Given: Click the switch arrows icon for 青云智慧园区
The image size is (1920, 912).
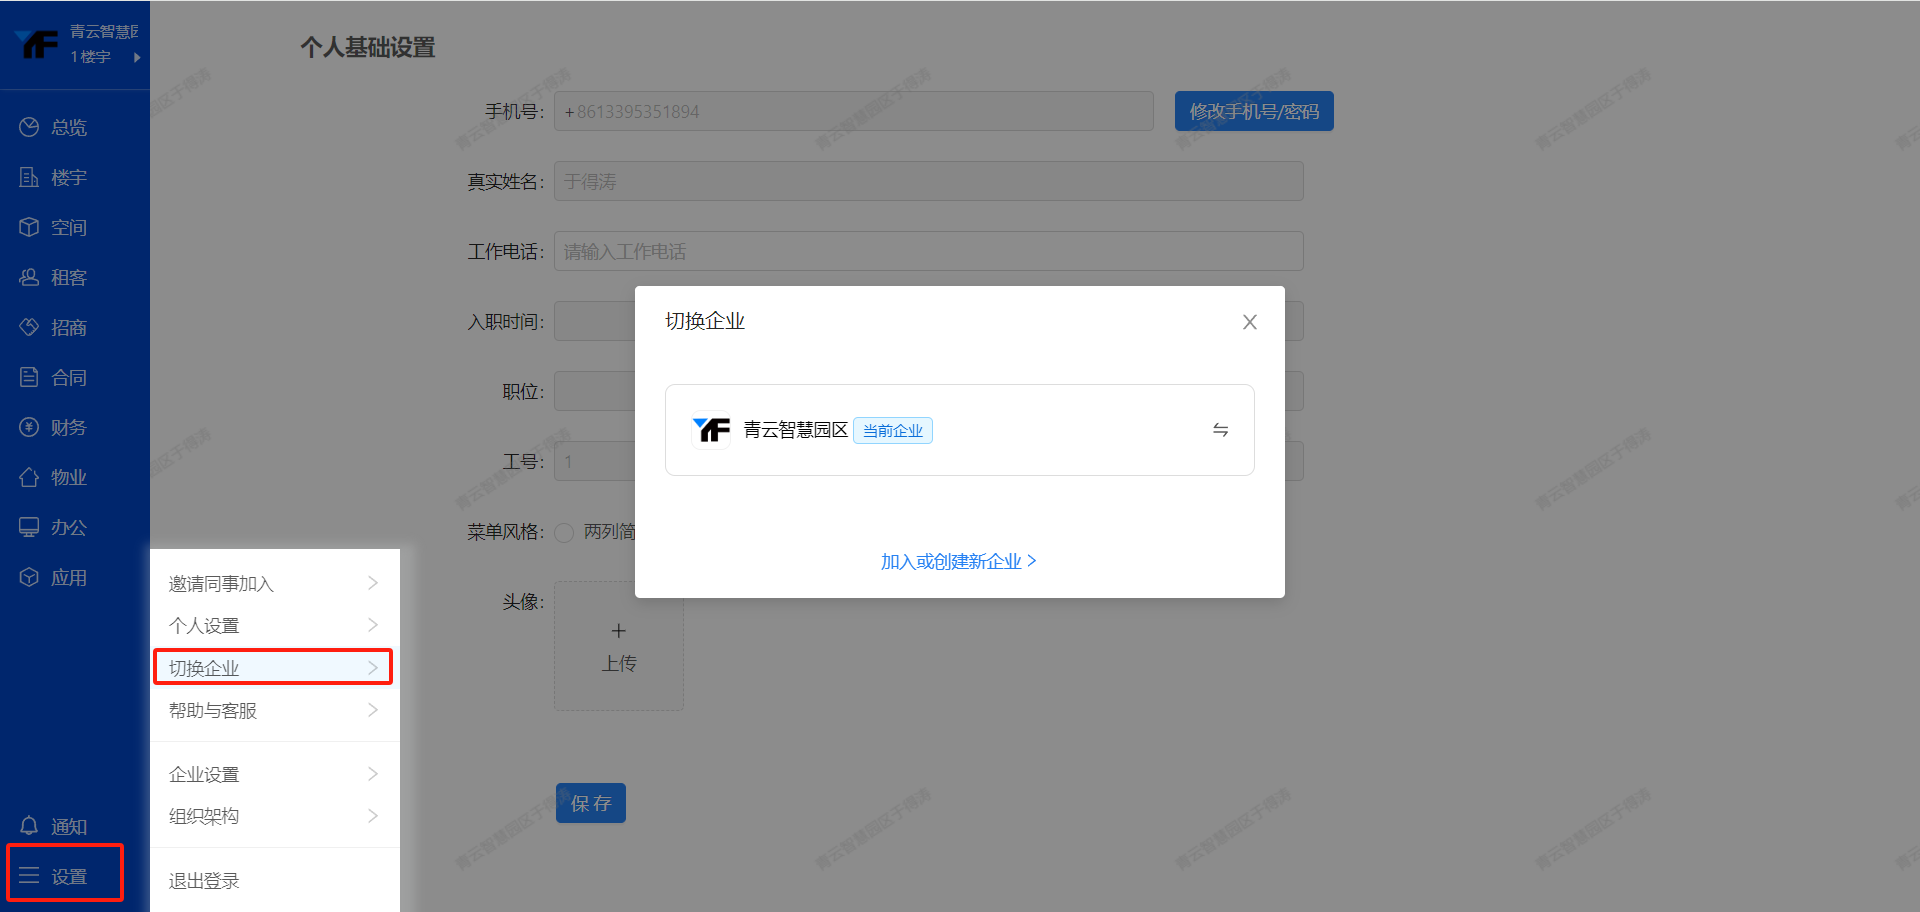Looking at the screenshot, I should pos(1220,430).
